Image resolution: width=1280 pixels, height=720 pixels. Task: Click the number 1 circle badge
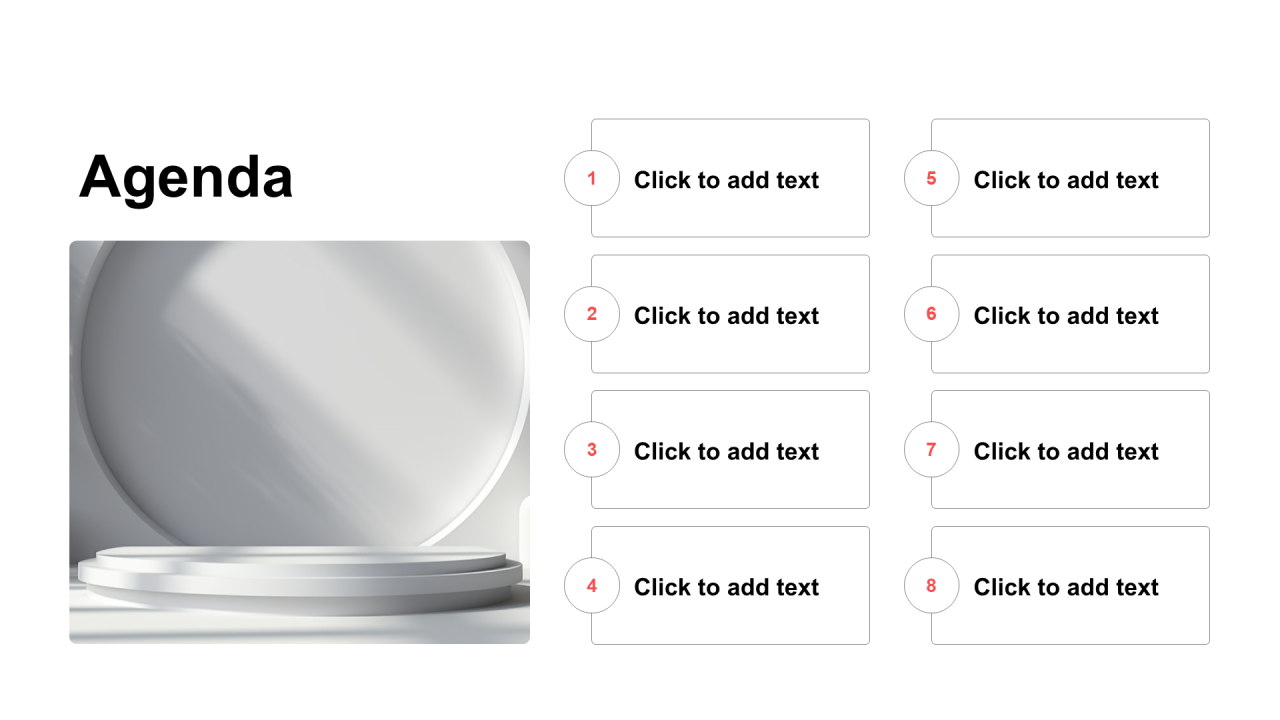(x=592, y=178)
